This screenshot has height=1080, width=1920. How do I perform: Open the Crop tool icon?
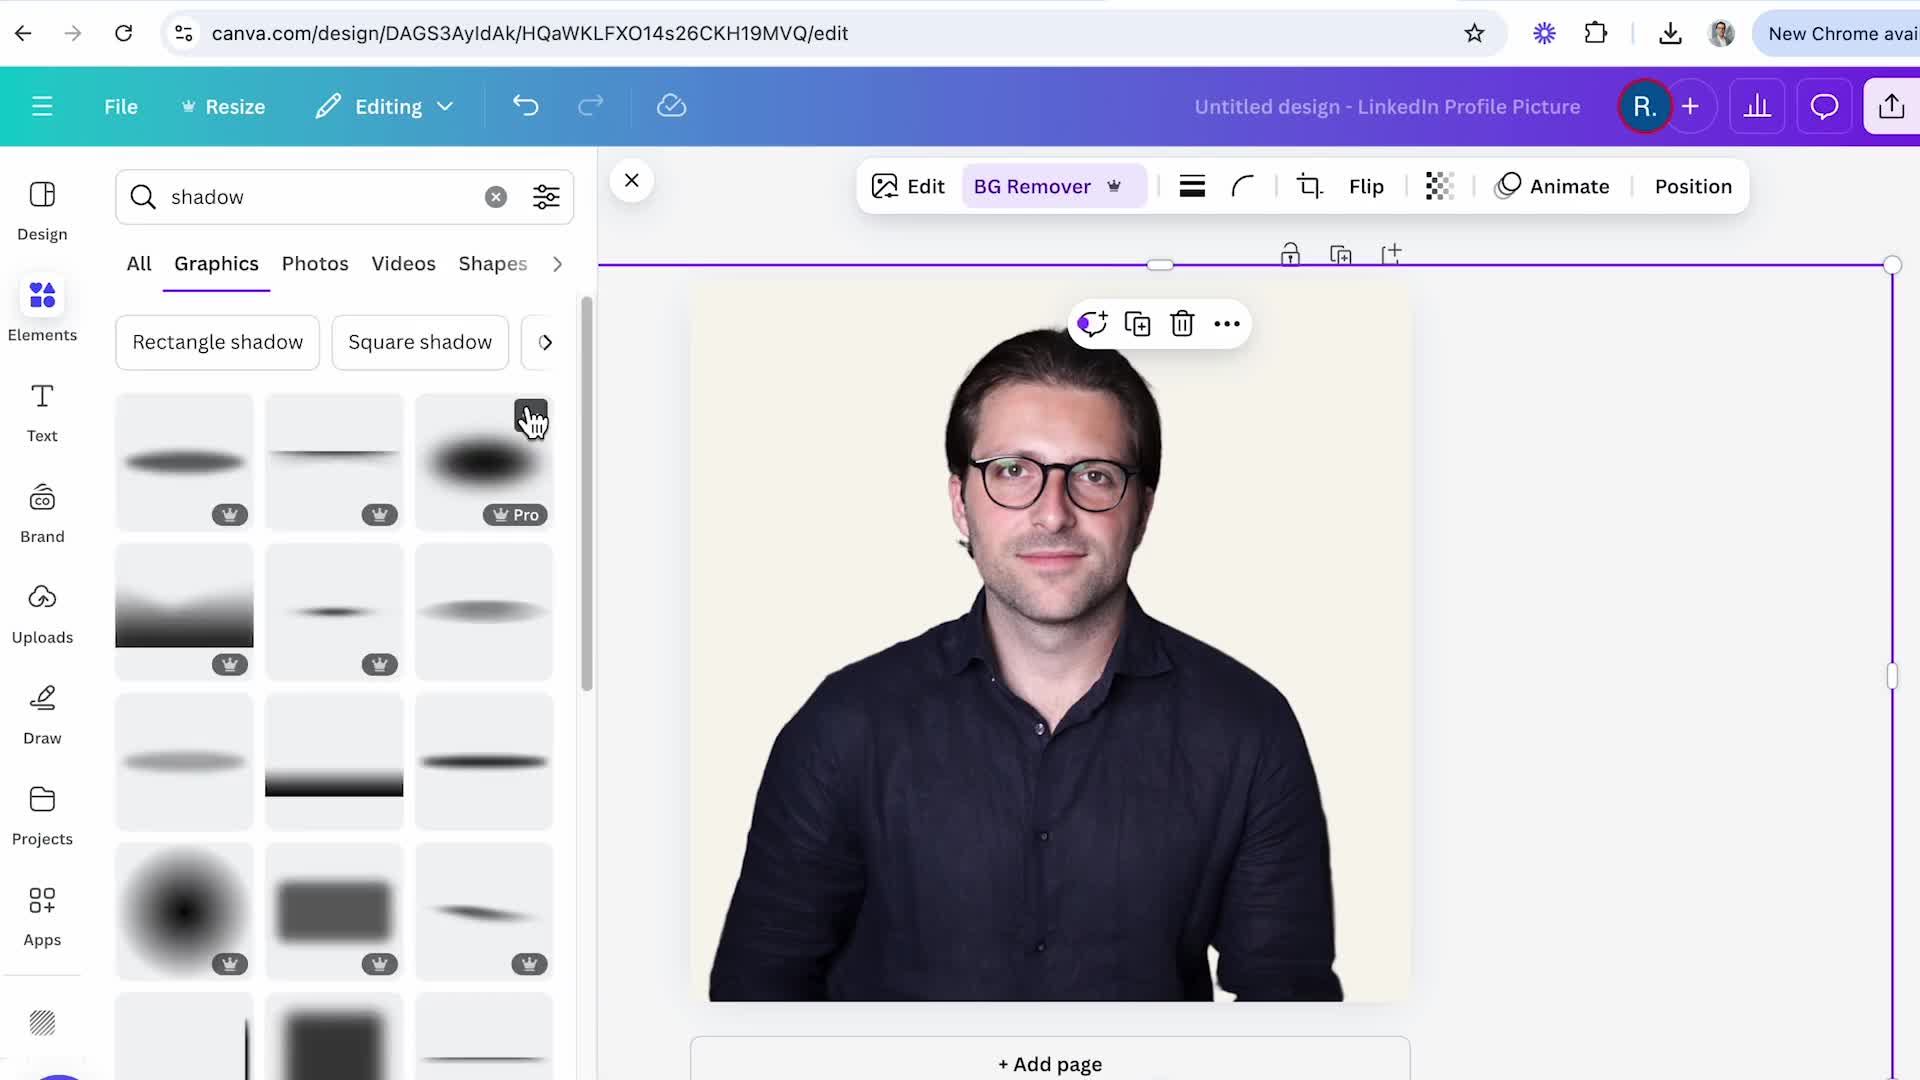coord(1309,186)
